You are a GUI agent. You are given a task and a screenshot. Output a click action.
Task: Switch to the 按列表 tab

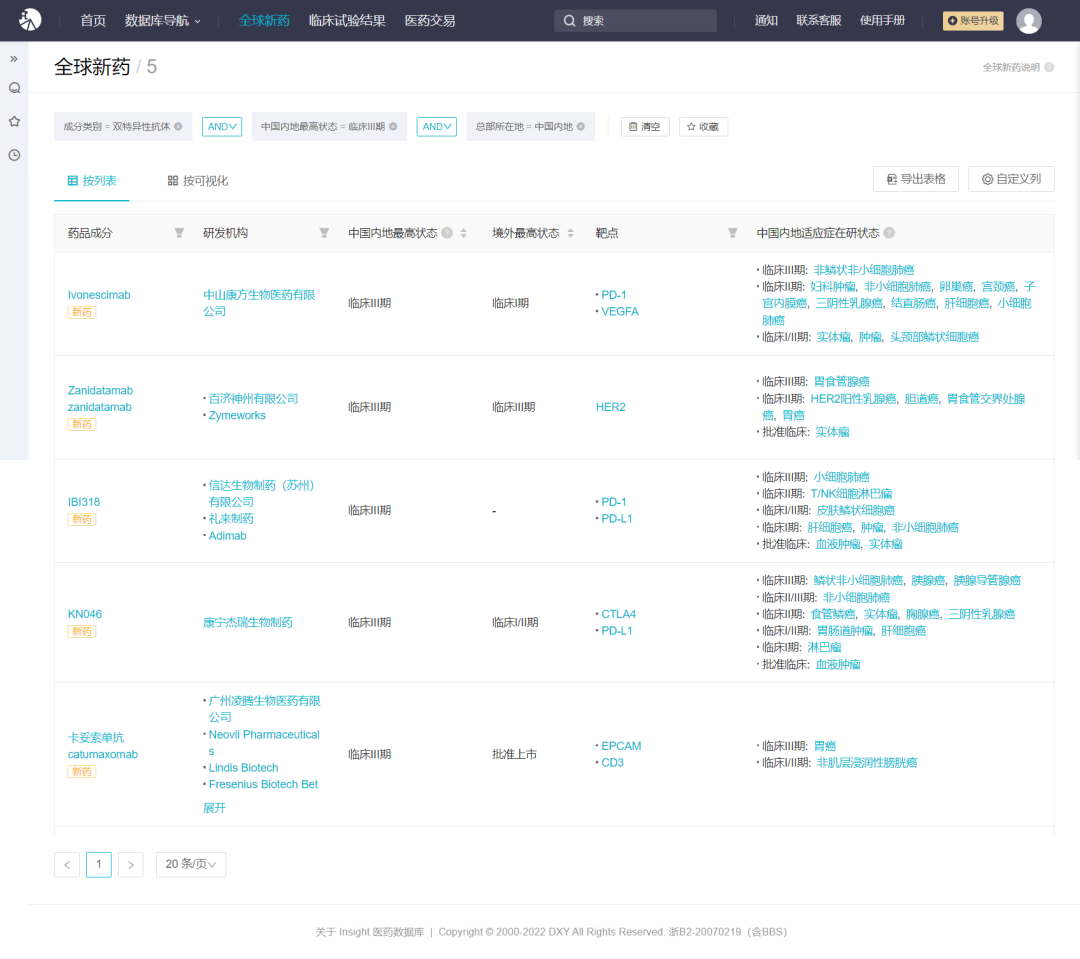point(92,181)
